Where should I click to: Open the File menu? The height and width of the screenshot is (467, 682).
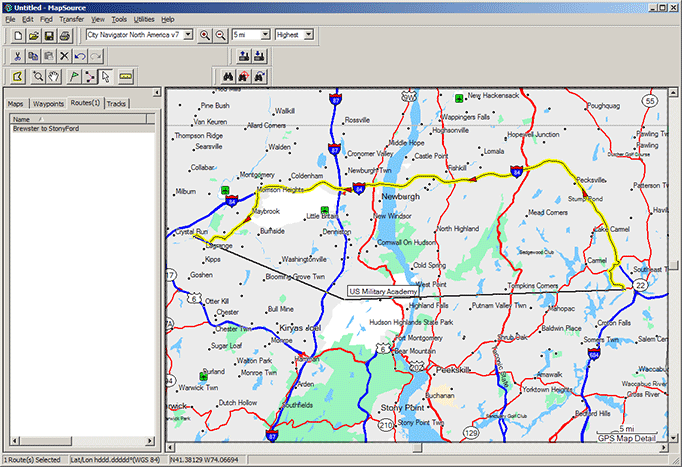point(10,20)
